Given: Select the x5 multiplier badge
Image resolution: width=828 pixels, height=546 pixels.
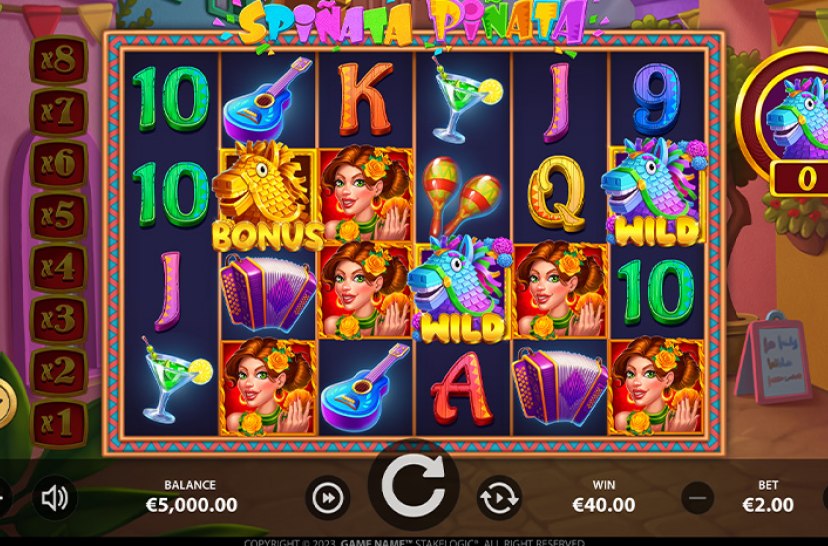Looking at the screenshot, I should click(59, 216).
